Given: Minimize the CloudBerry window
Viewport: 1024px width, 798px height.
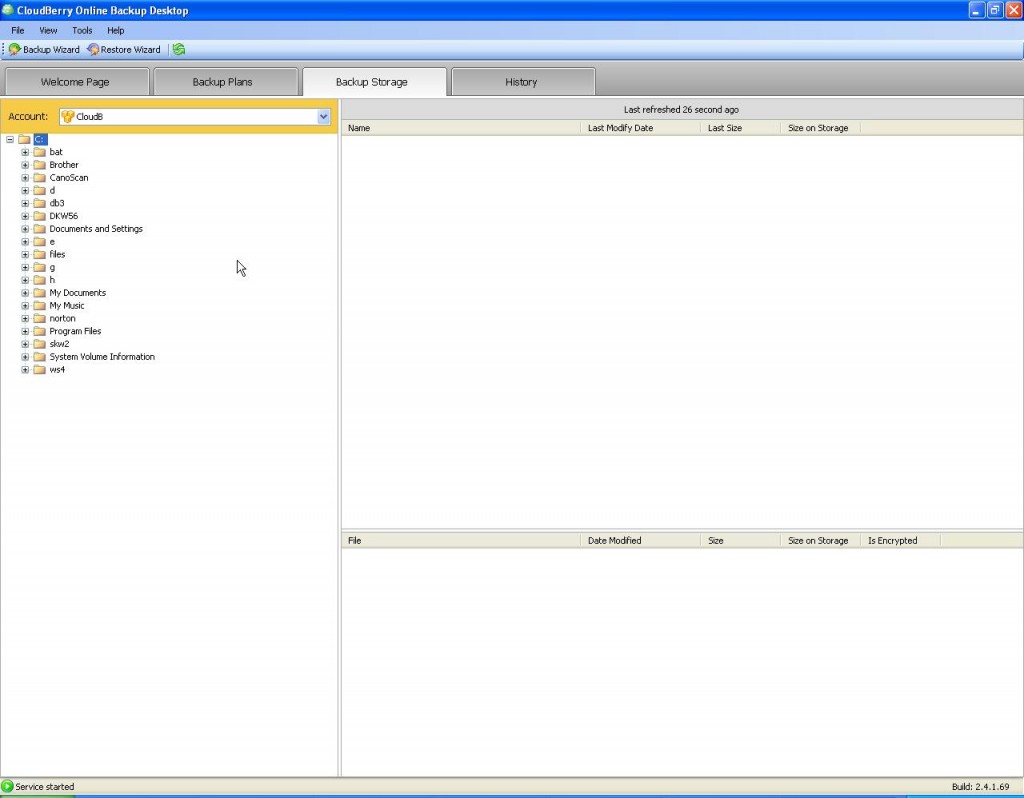Looking at the screenshot, I should coord(976,10).
